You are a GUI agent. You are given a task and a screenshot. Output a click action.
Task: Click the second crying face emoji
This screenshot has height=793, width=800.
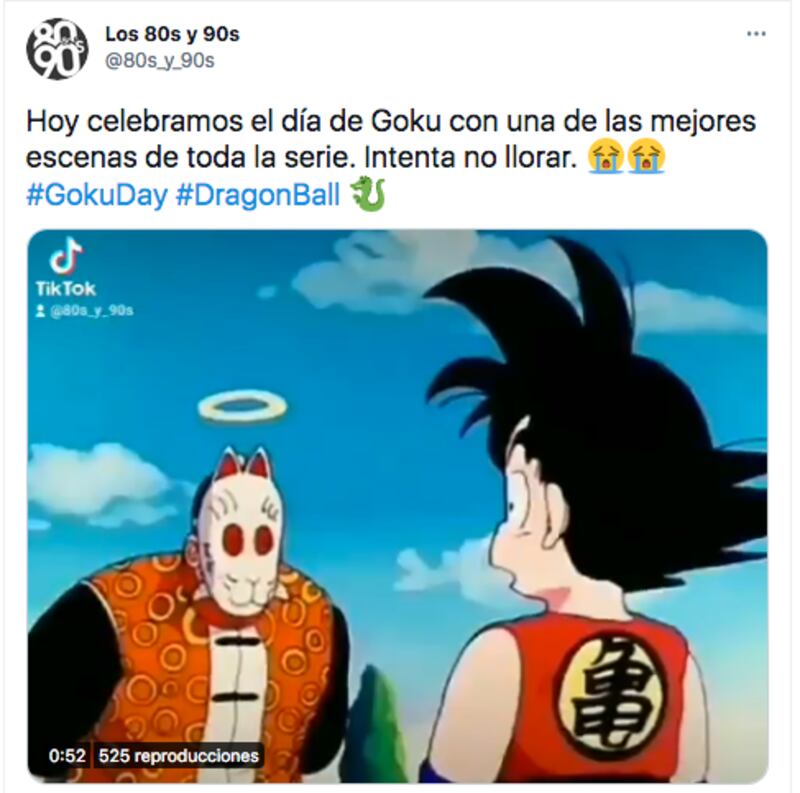[646, 157]
